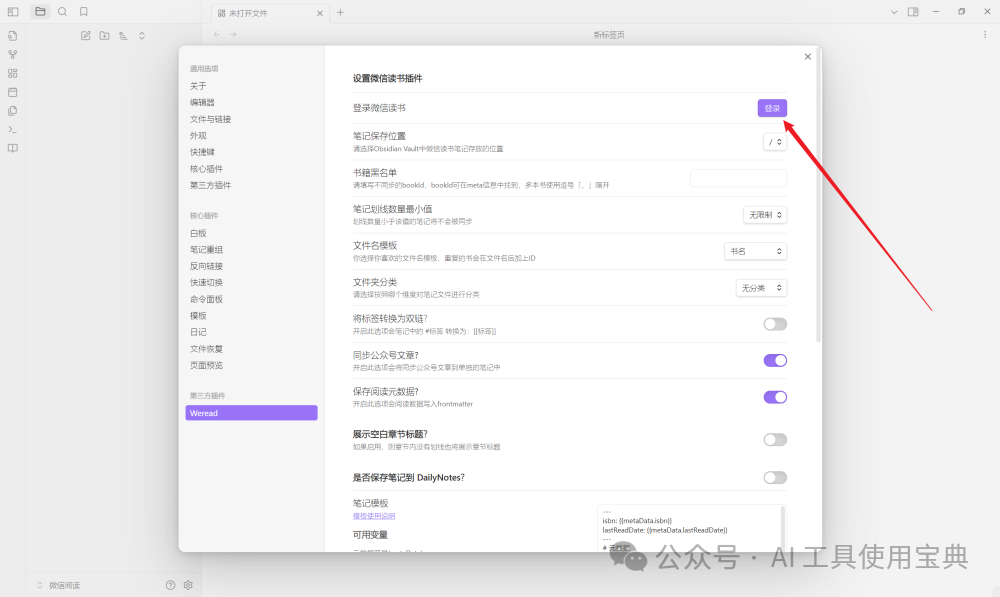Select 外观 in settings sidebar
Viewport: 1000px width, 597px height.
pos(198,135)
